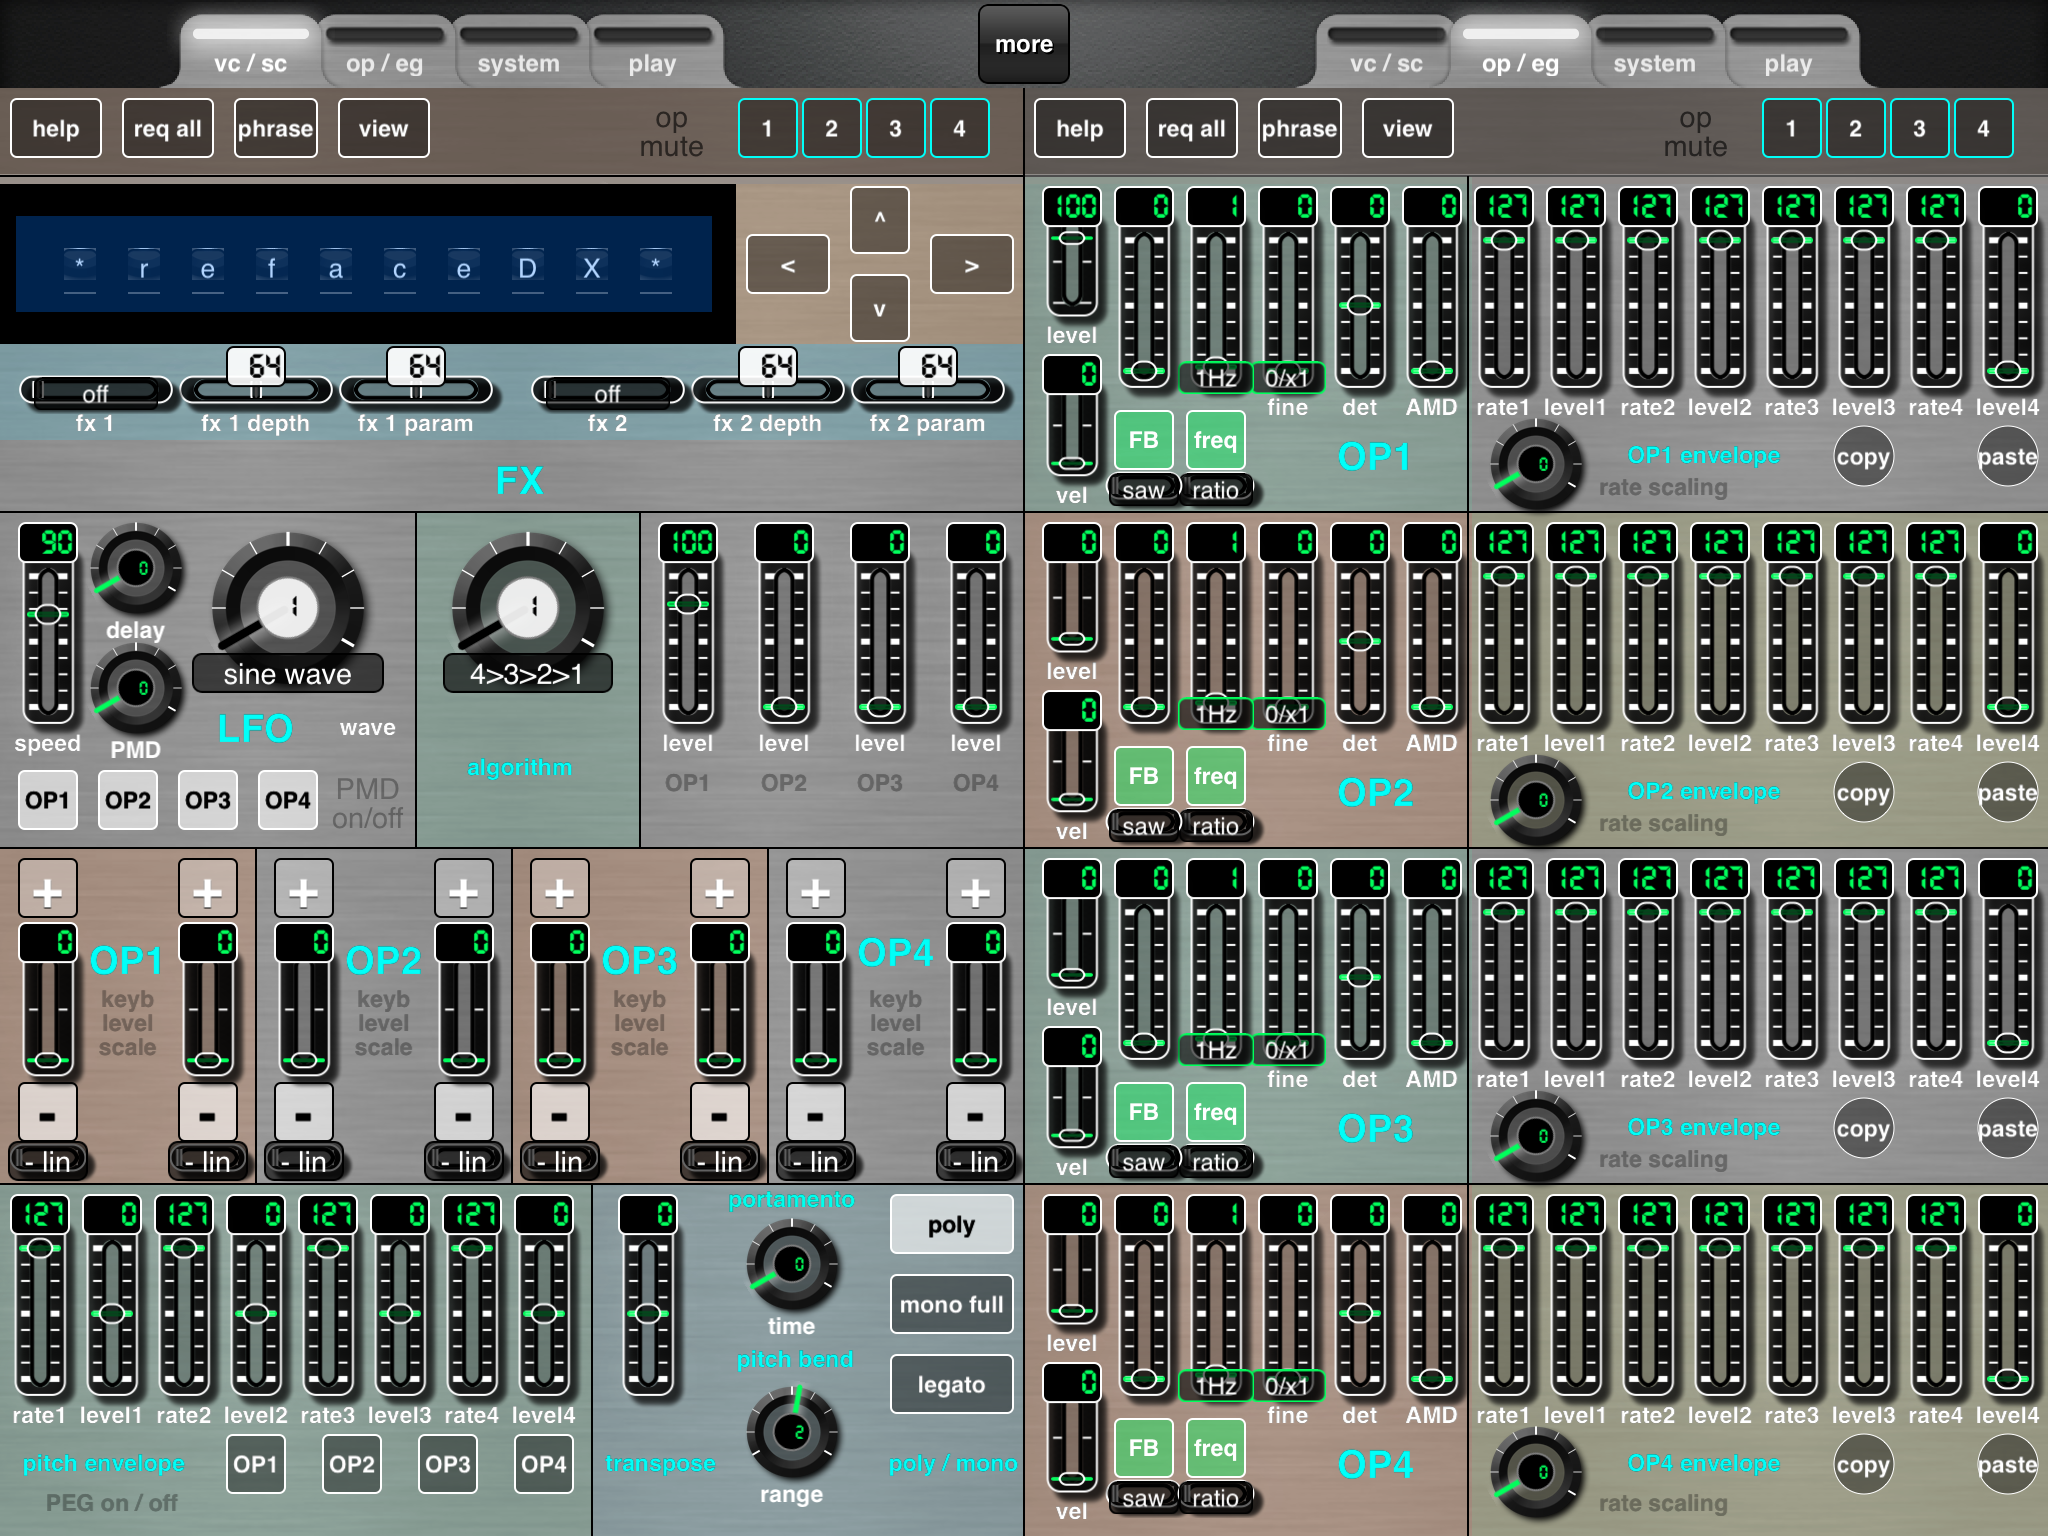Click the up arrow cursor button
The height and width of the screenshot is (1536, 2048).
pos(880,219)
